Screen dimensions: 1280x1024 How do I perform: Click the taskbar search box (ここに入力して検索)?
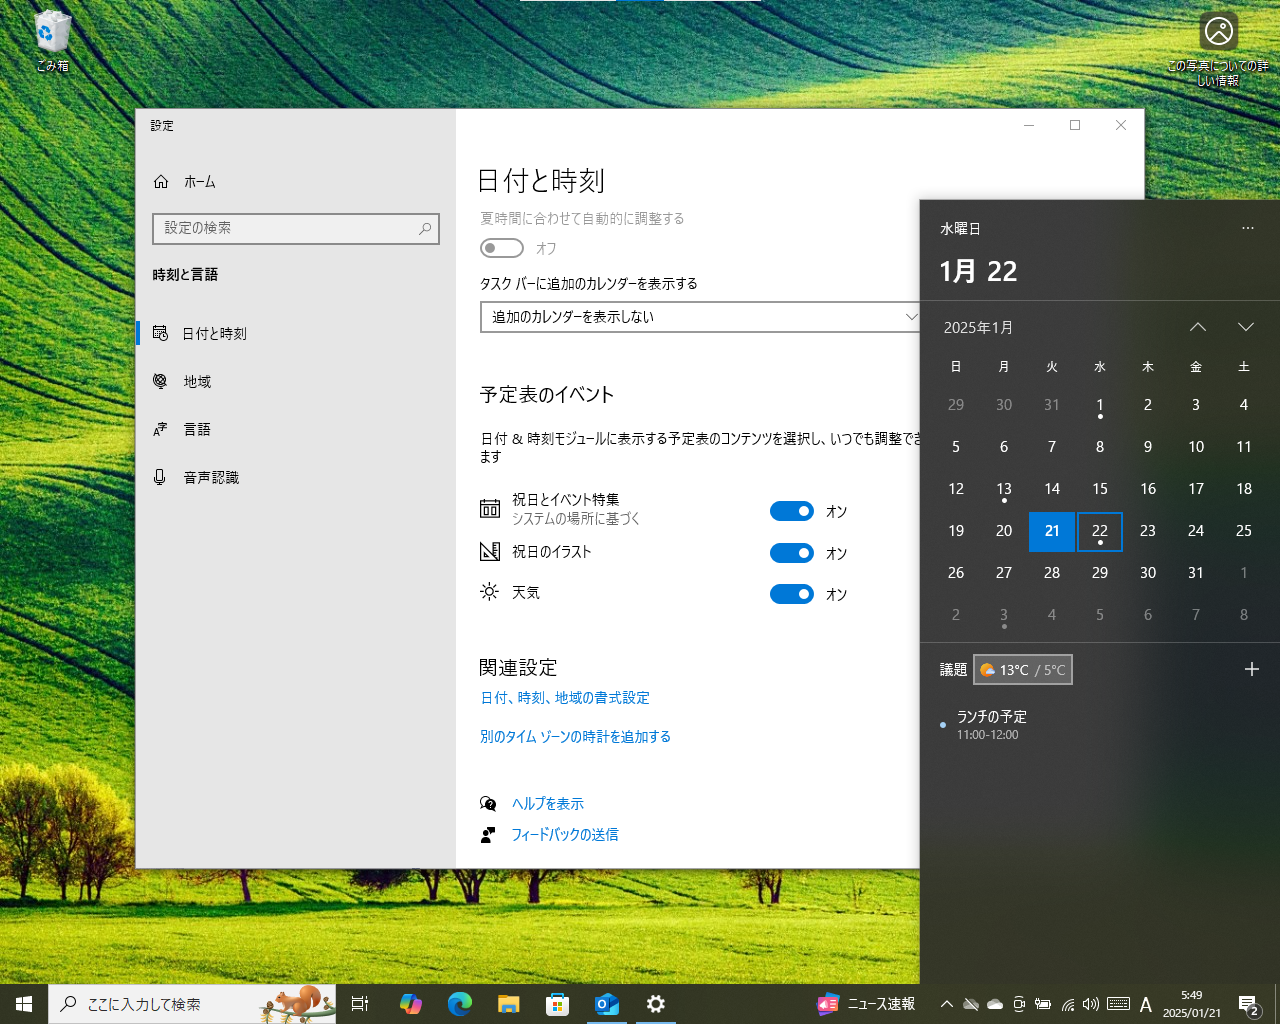(x=192, y=1004)
